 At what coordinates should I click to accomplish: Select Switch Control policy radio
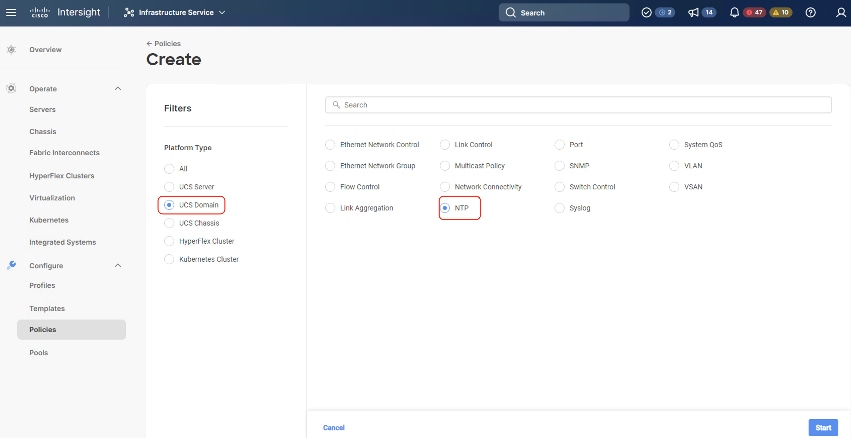click(560, 187)
